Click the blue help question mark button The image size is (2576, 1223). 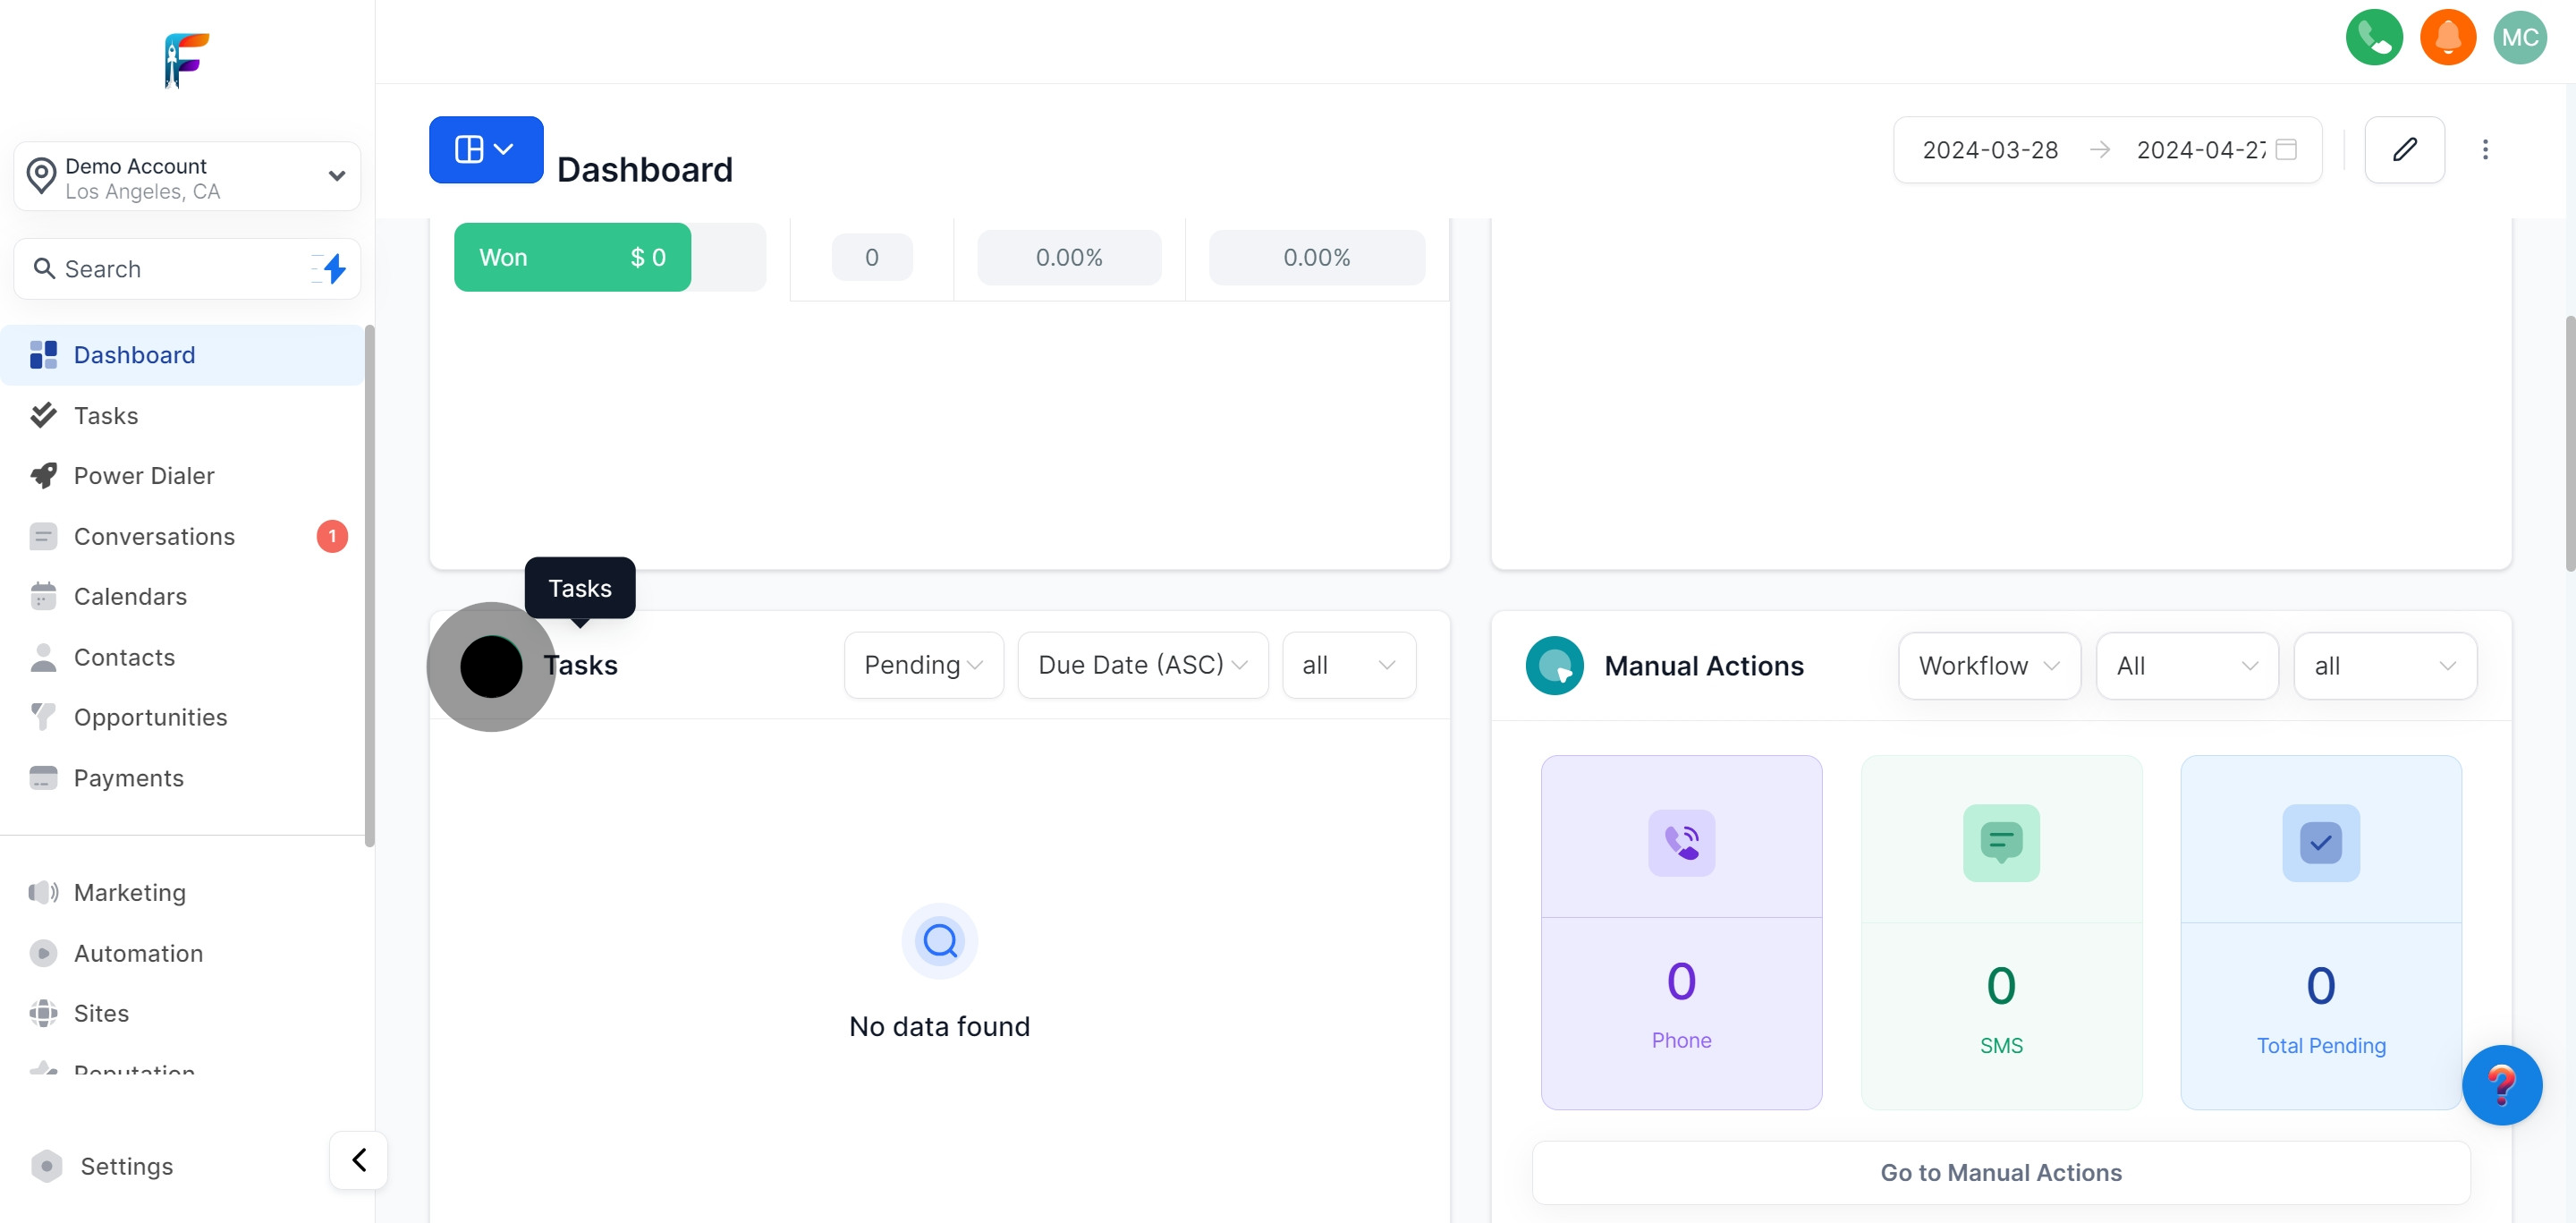[2501, 1085]
